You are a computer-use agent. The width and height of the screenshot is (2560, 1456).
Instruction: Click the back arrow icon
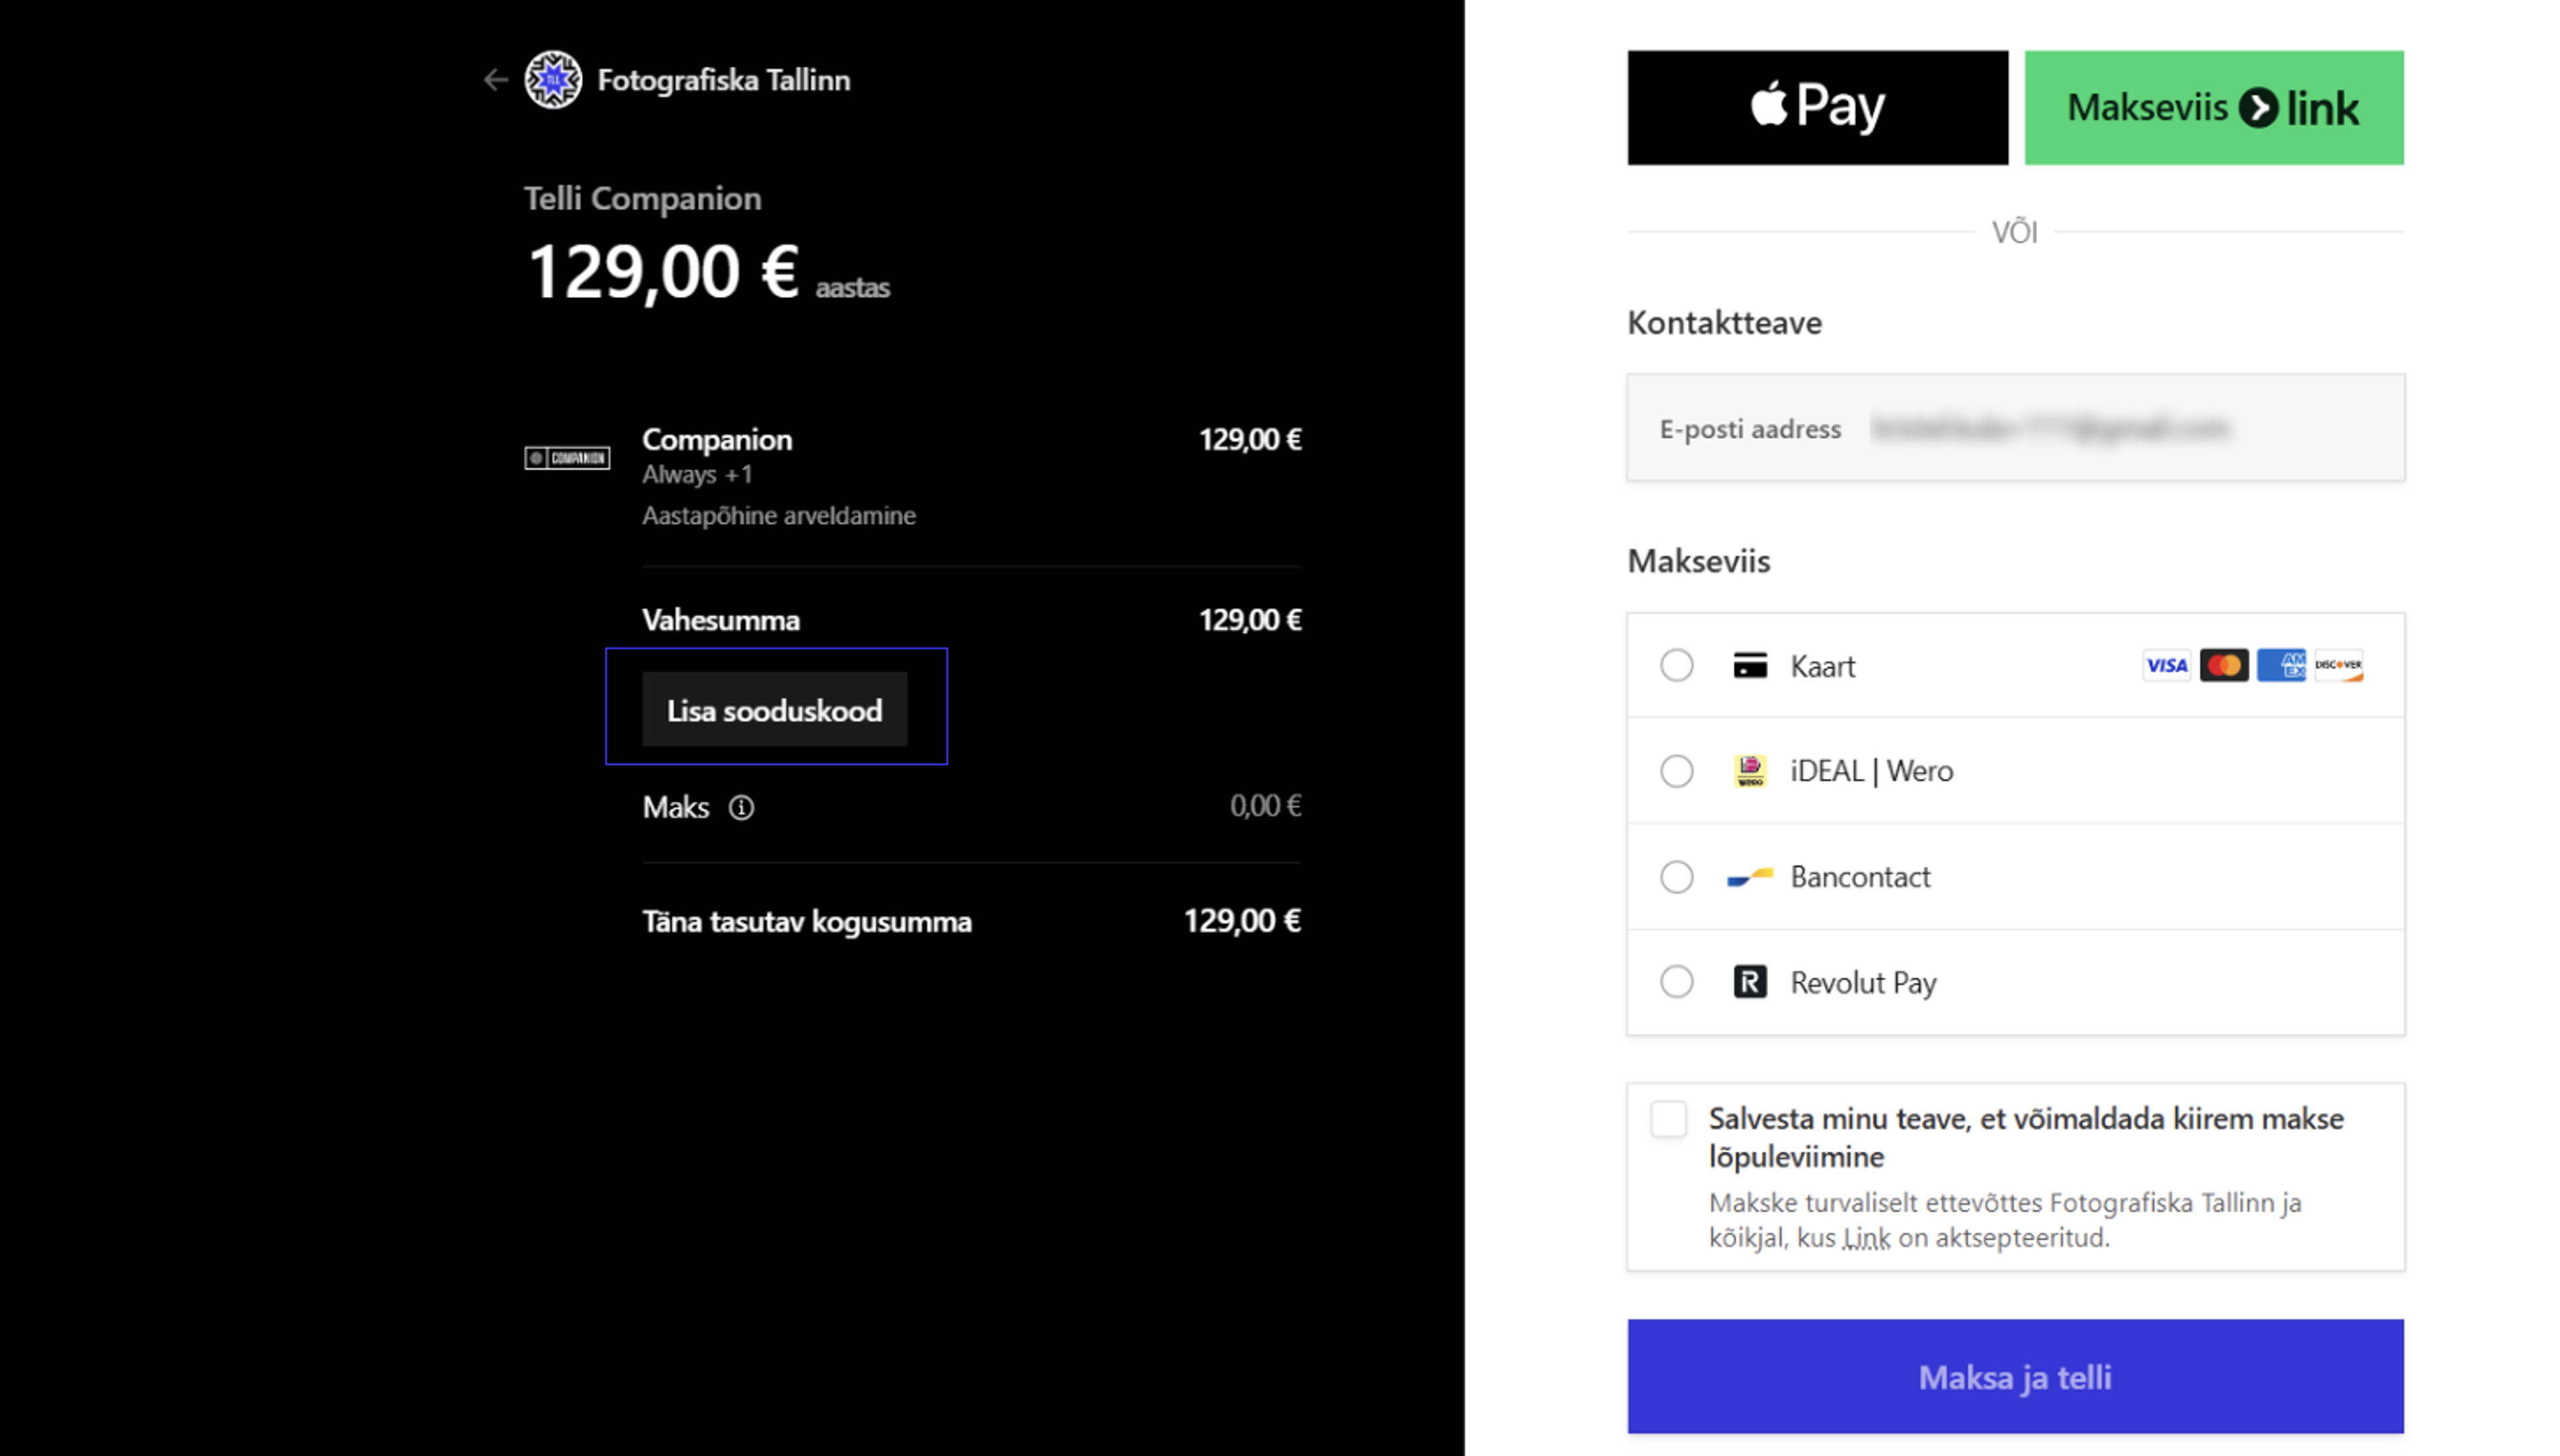(495, 80)
